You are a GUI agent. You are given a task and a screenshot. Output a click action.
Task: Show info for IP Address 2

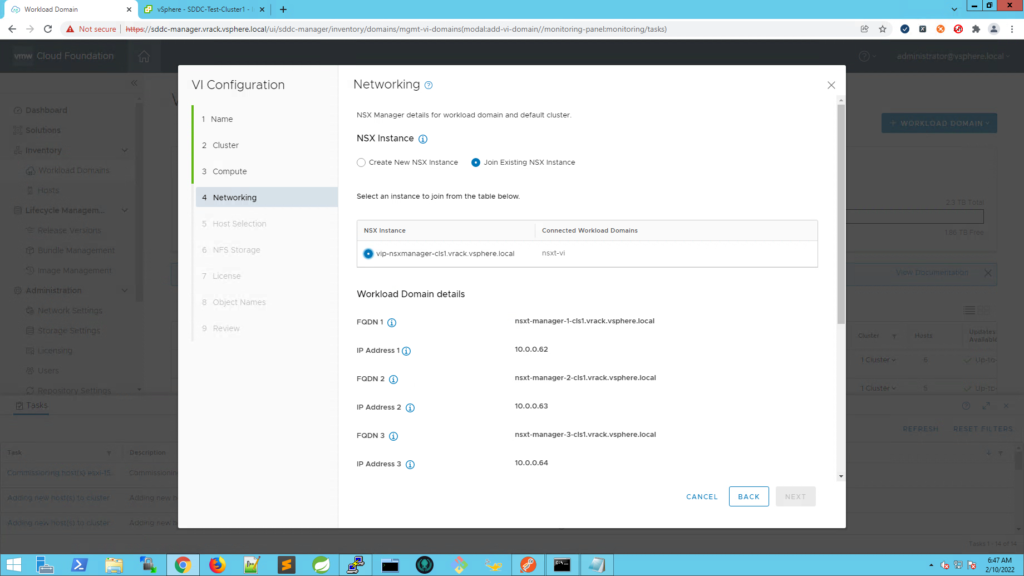[x=410, y=408]
